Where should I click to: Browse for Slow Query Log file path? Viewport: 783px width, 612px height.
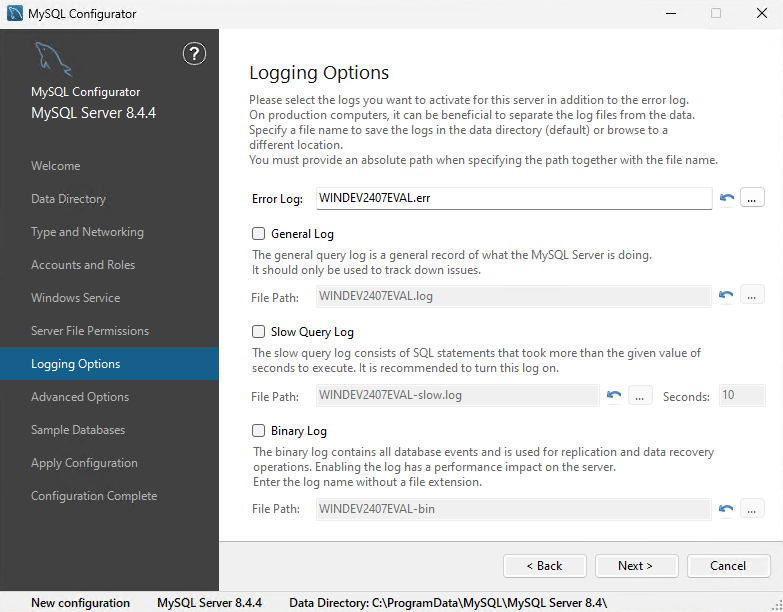click(640, 395)
